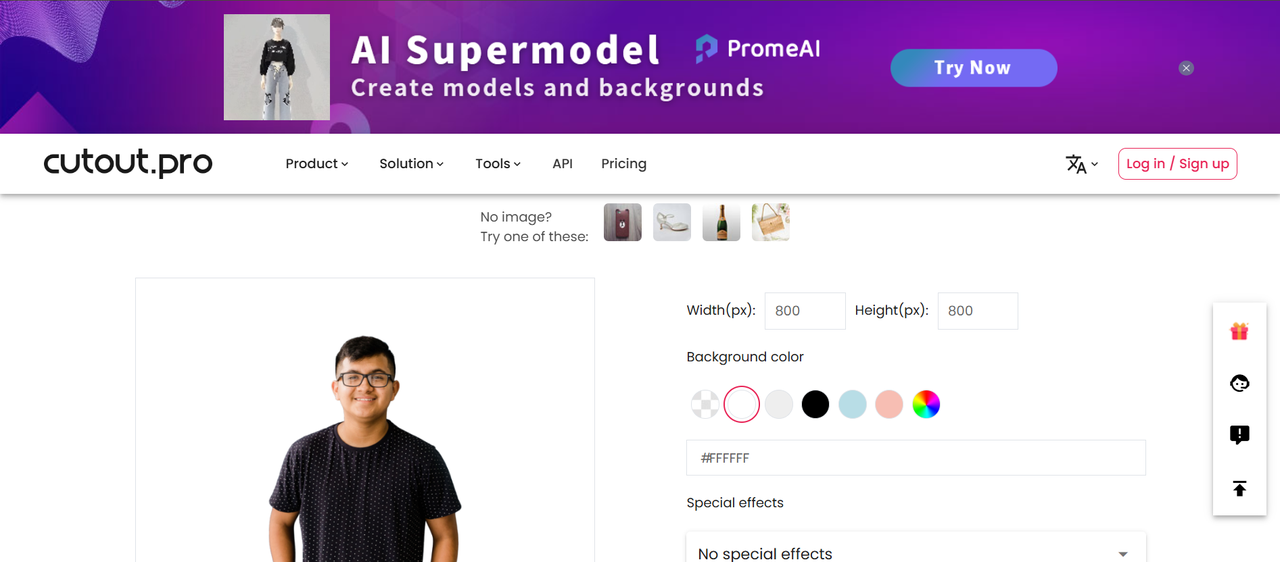
Task: Select the champagne bottle sample image
Action: (x=721, y=222)
